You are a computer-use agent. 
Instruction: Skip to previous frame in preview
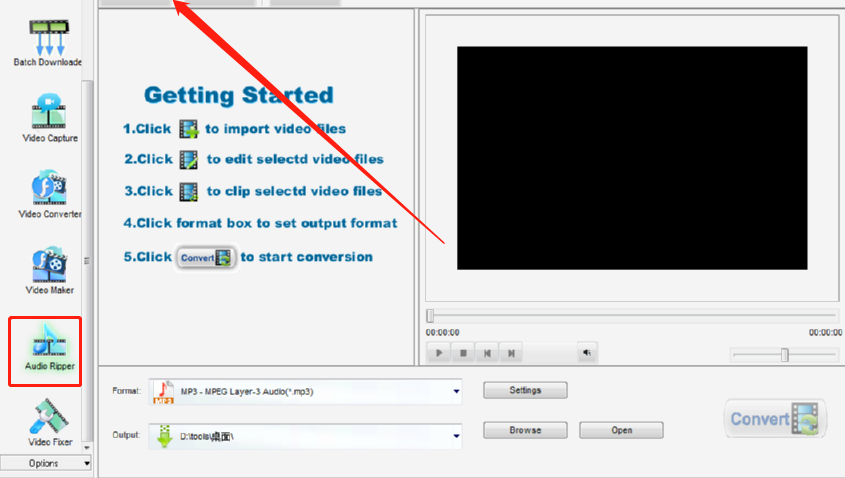(487, 353)
